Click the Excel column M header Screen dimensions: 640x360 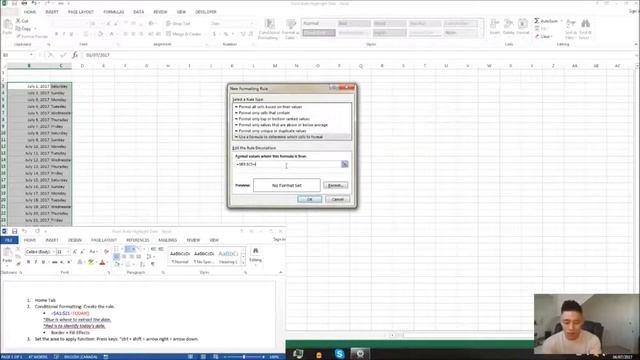(275, 66)
